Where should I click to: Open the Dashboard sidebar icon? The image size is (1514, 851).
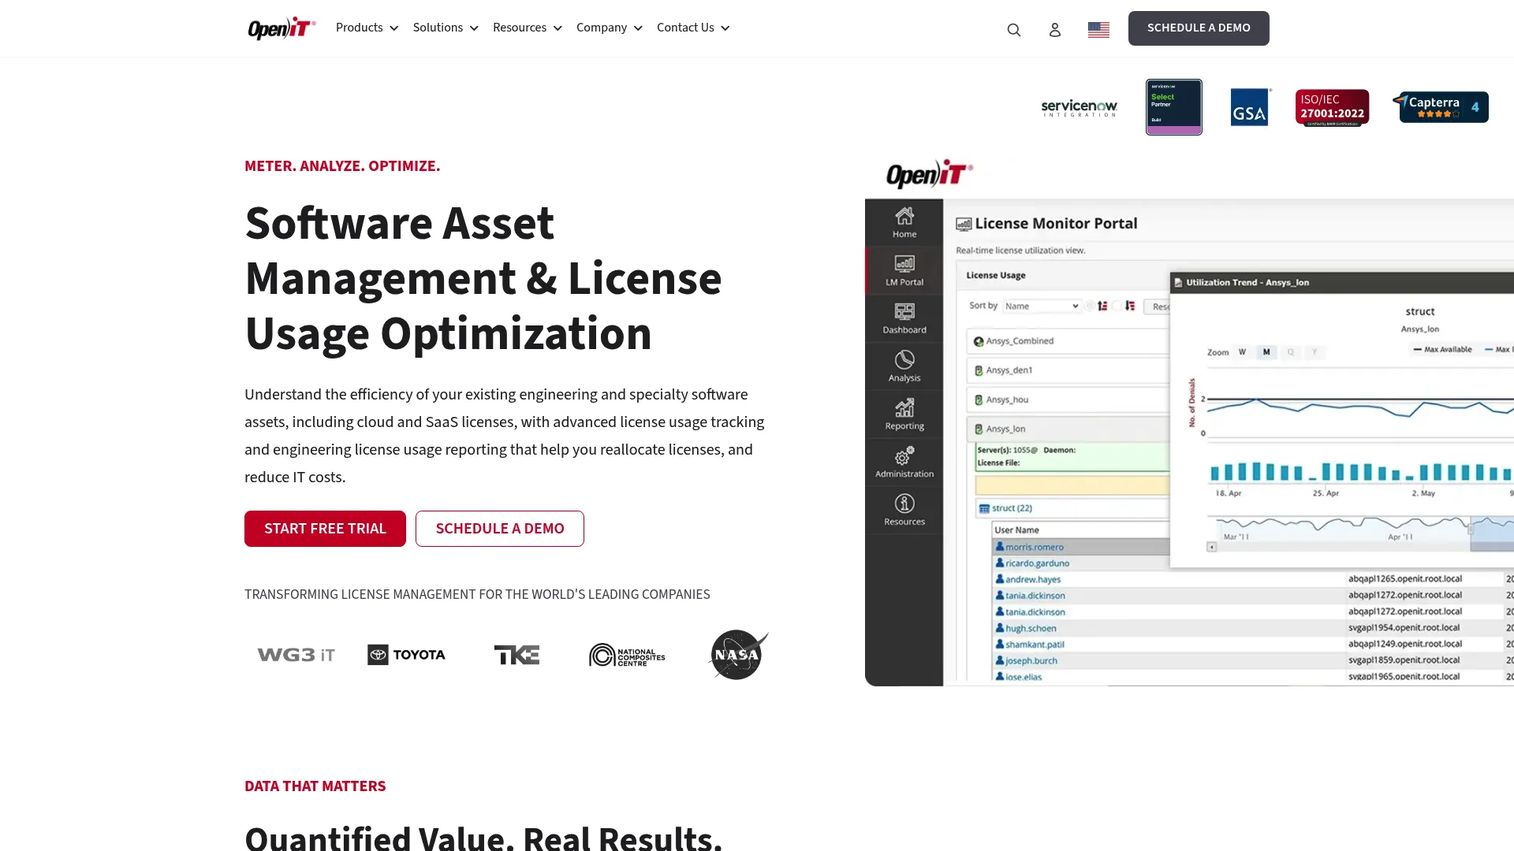click(x=904, y=318)
